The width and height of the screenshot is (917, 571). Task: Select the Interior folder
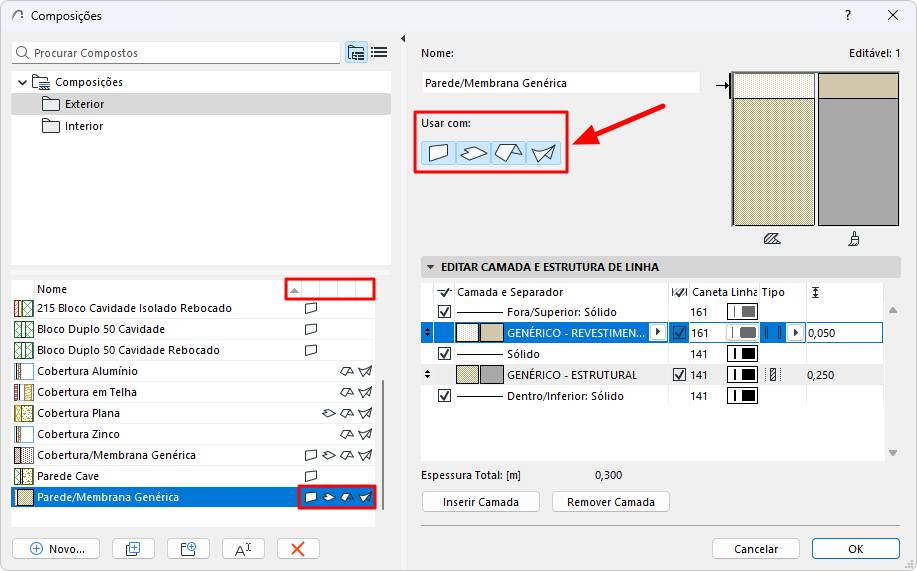point(201,126)
